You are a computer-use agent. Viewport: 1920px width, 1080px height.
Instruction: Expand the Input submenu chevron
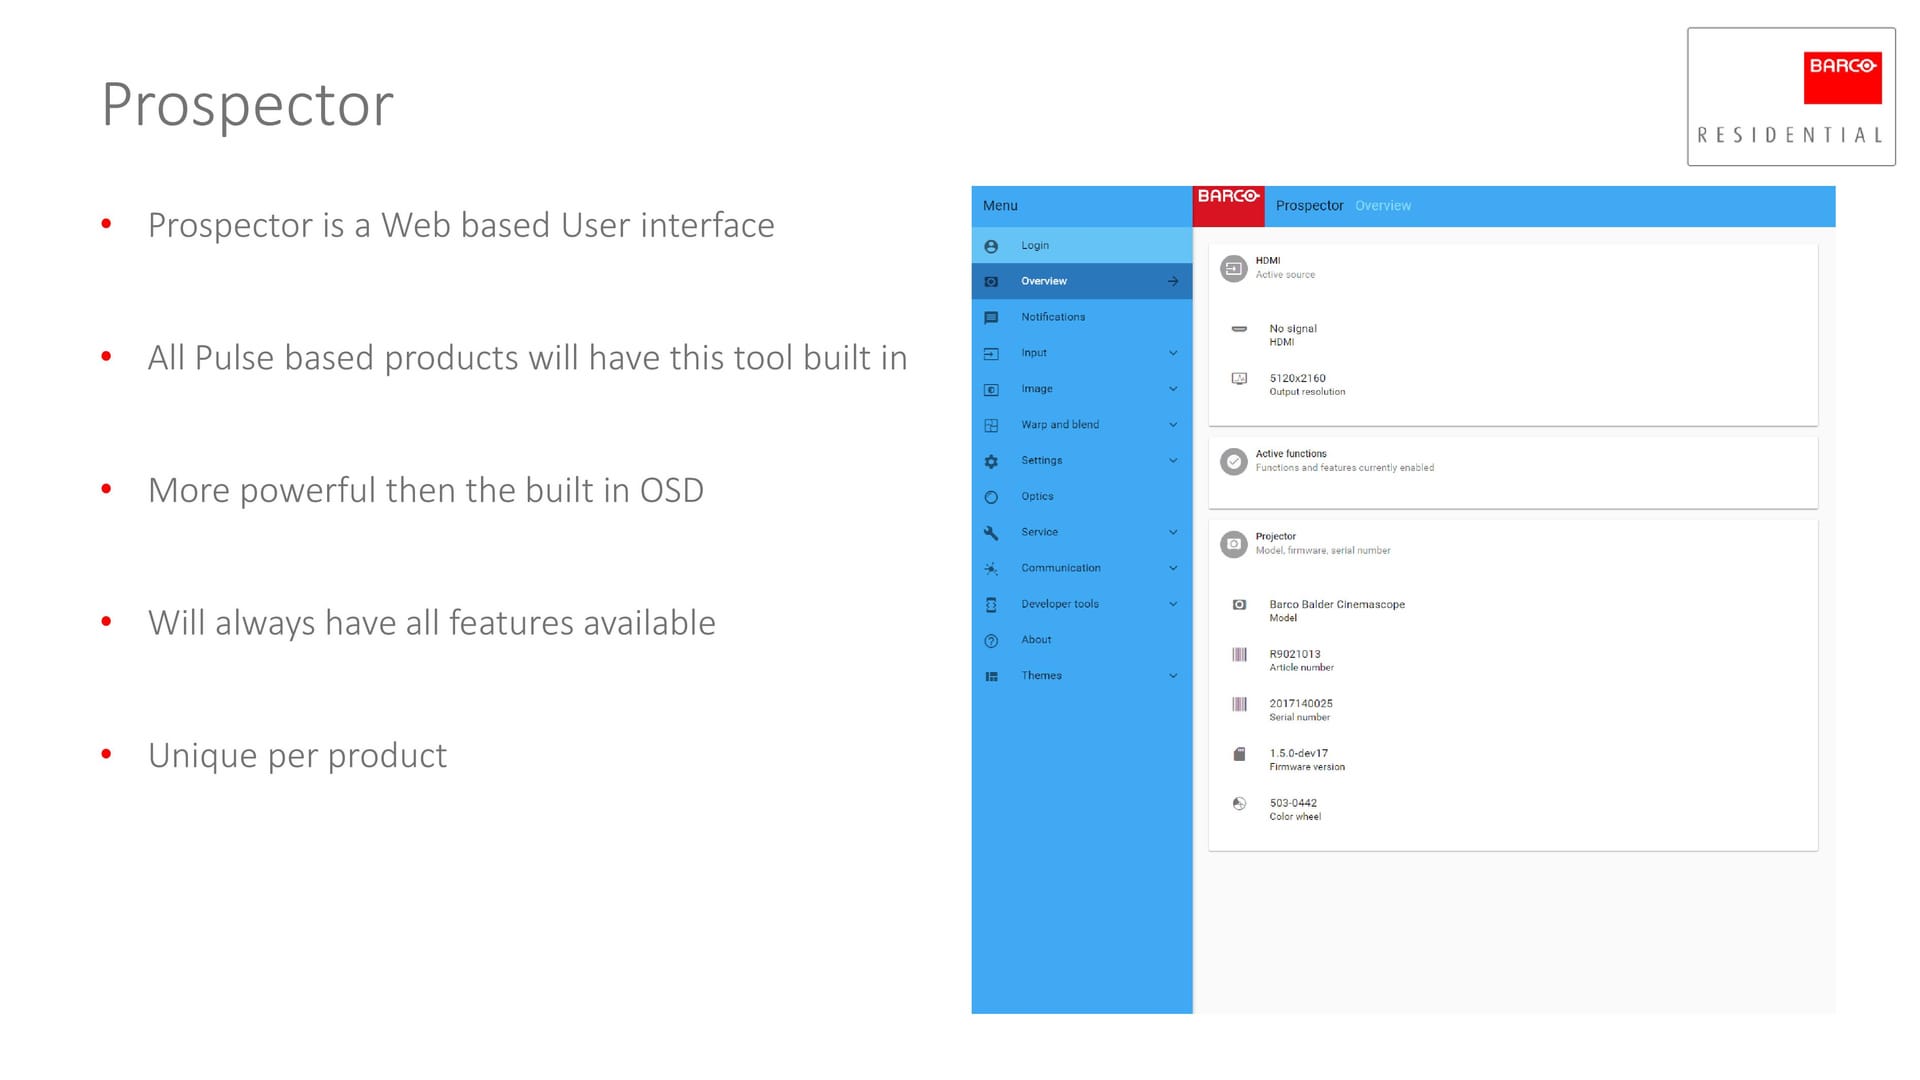[1173, 353]
